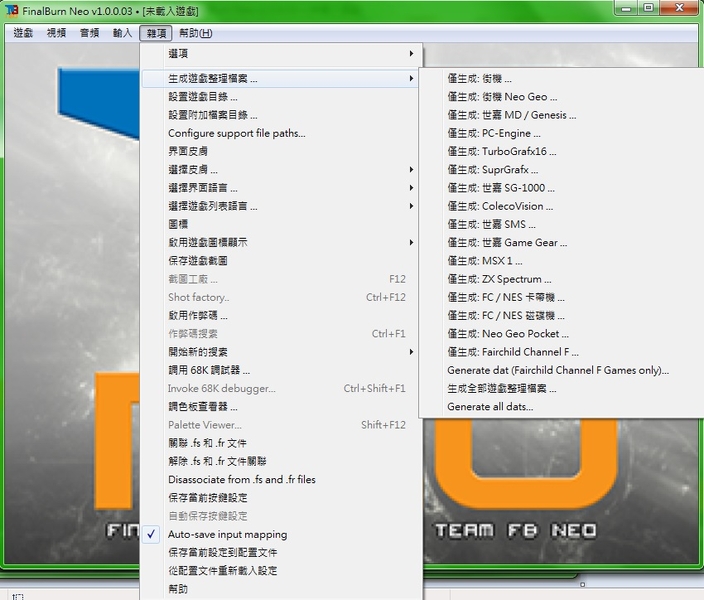Select 僅生成: Fairchild Channel F
Viewport: 704px width, 600px height.
pos(562,352)
